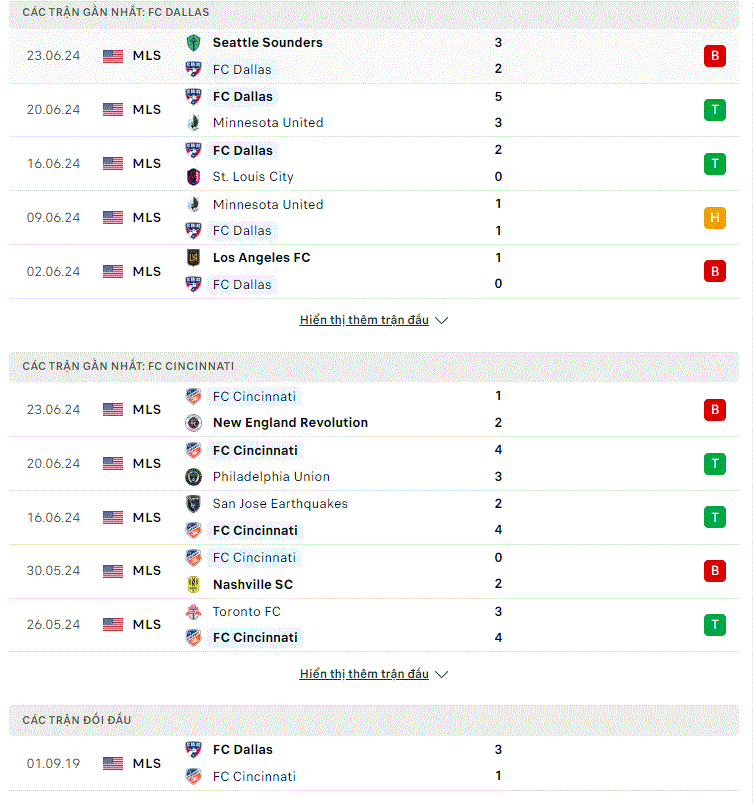This screenshot has width=753, height=805.
Task: Click the red B badge for Seattle Sounders match
Action: tap(715, 56)
